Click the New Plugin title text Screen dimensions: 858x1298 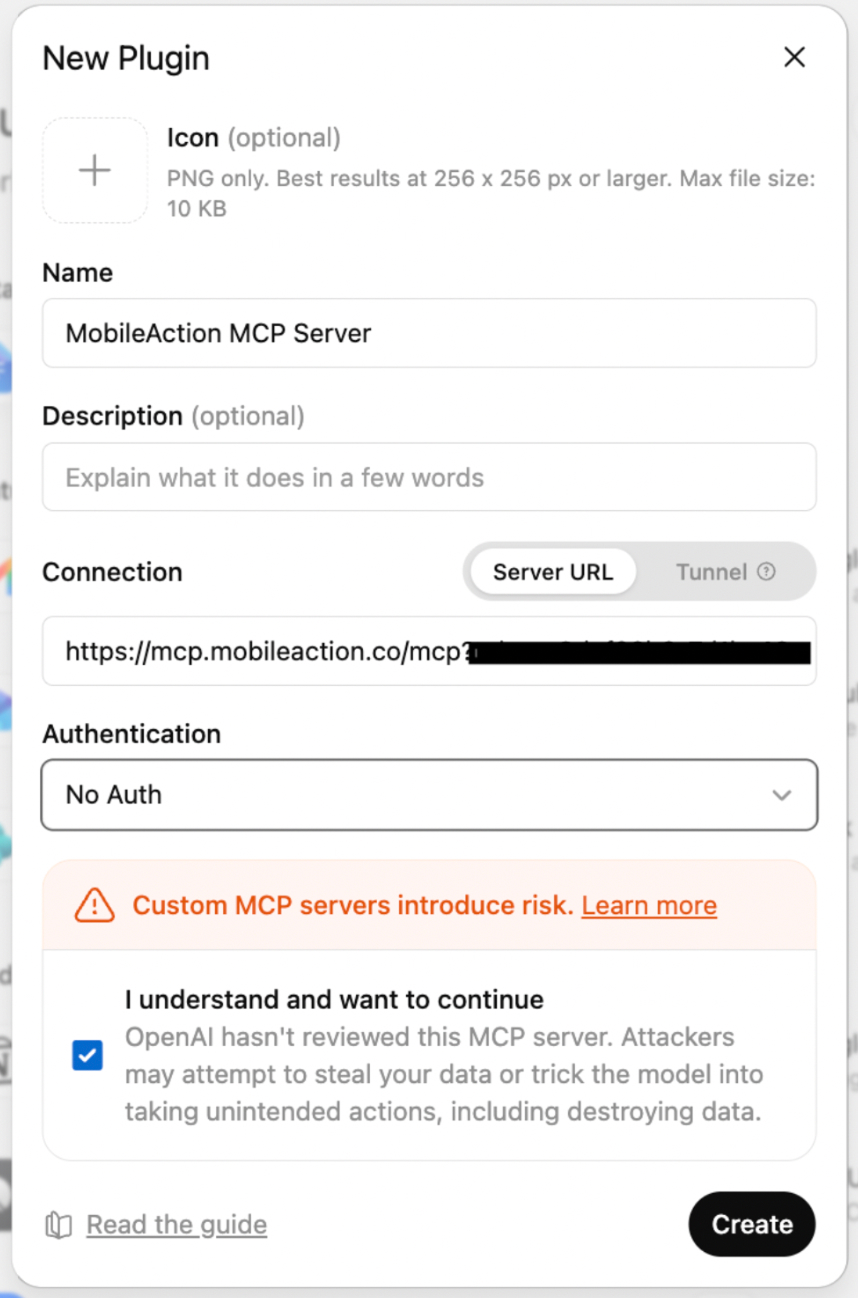point(126,58)
